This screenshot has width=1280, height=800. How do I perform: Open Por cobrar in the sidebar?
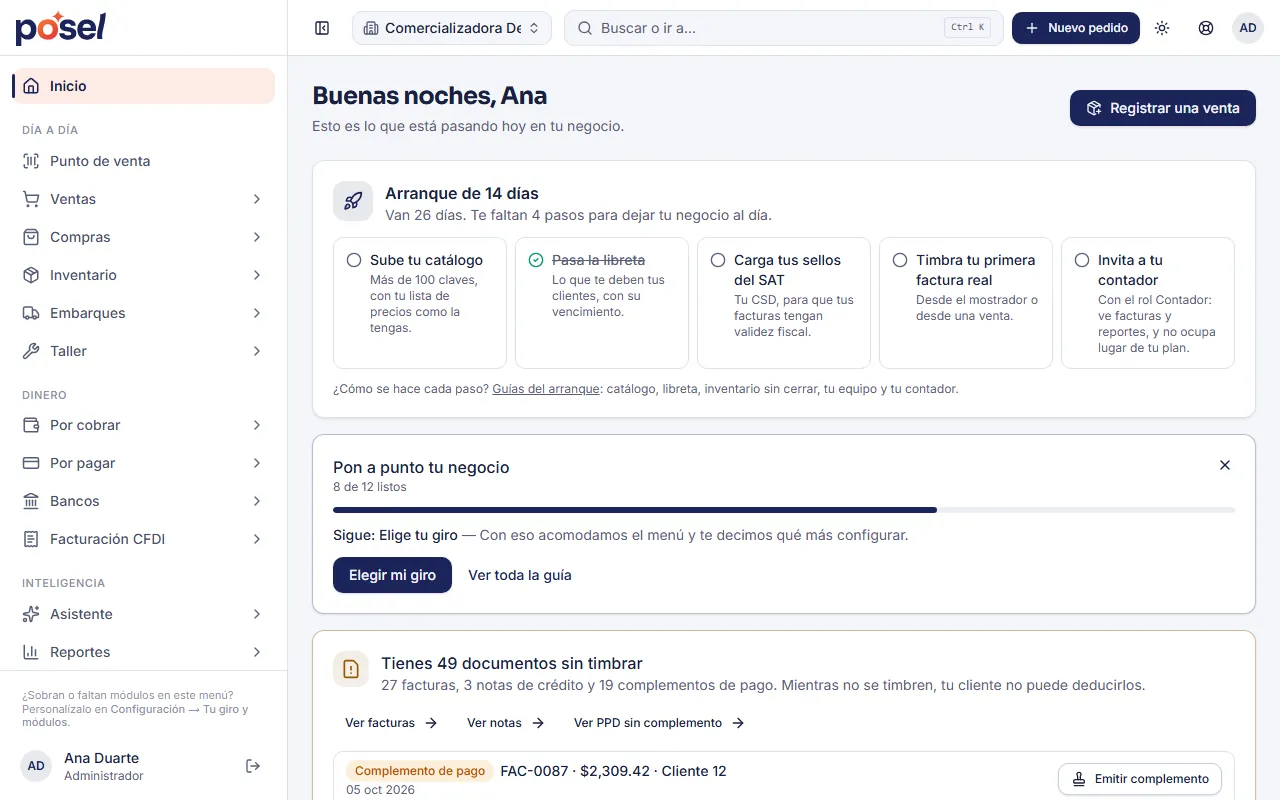tap(143, 425)
